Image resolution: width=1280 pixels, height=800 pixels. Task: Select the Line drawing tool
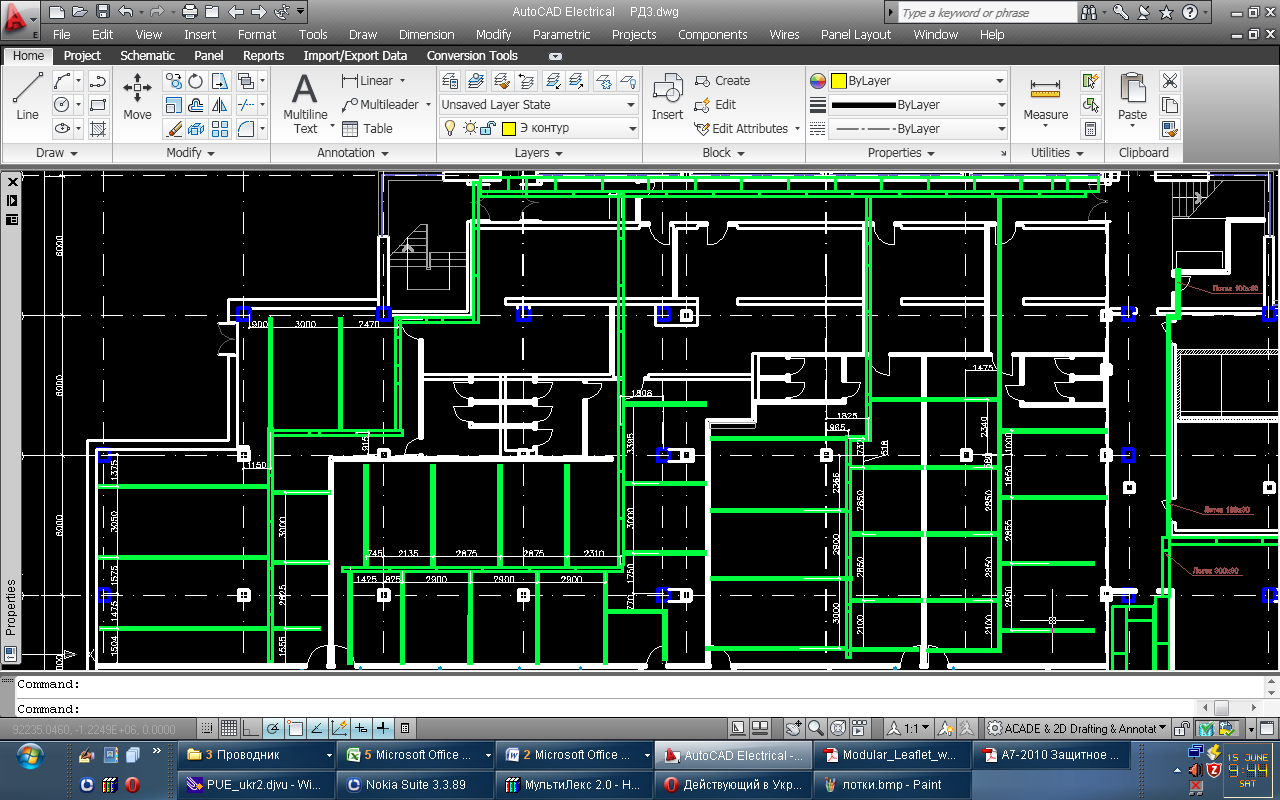tap(27, 97)
